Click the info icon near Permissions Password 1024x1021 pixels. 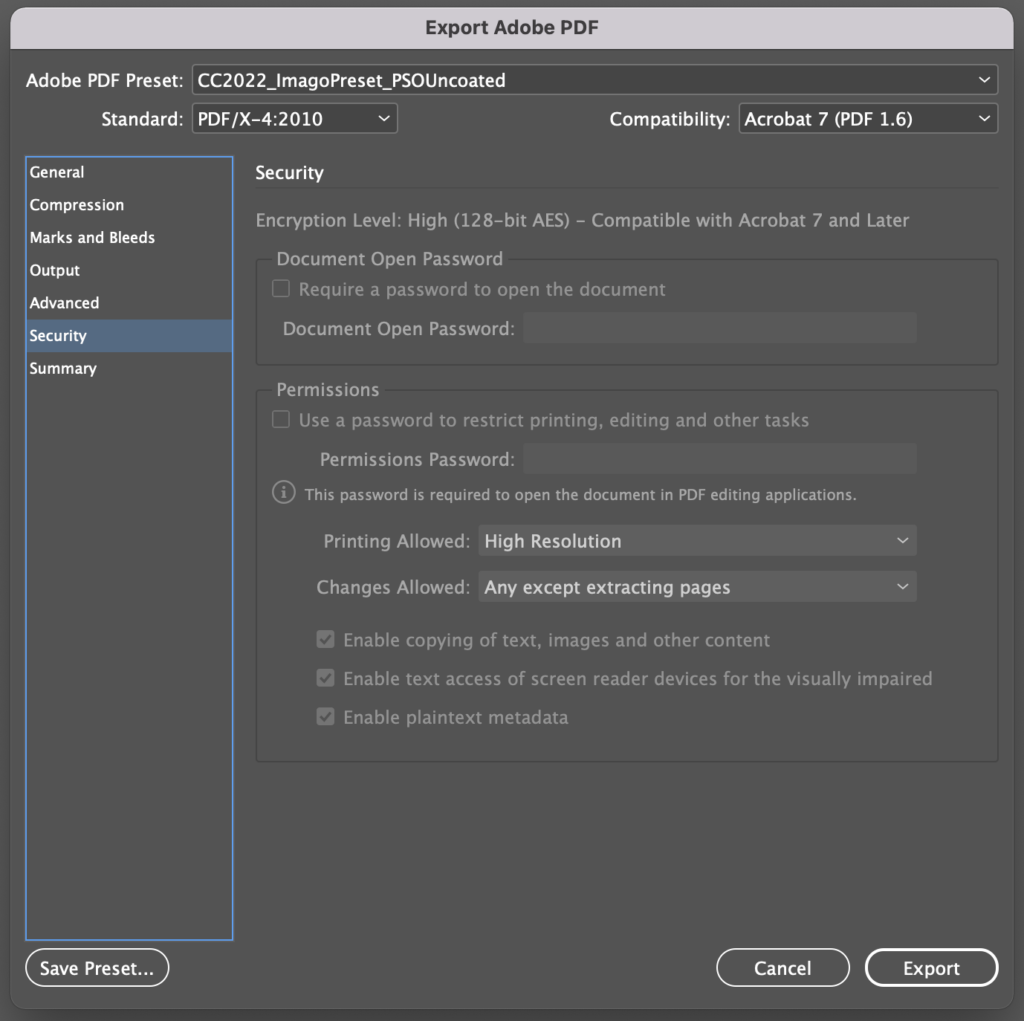(283, 492)
